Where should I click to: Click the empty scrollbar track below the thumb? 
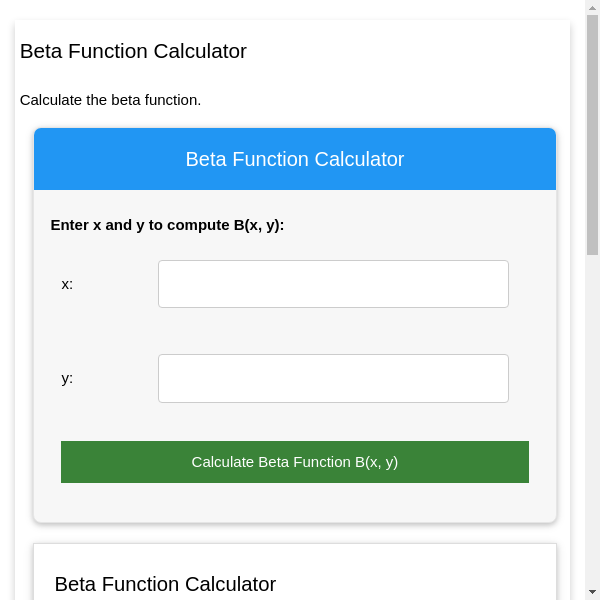[x=592, y=420]
